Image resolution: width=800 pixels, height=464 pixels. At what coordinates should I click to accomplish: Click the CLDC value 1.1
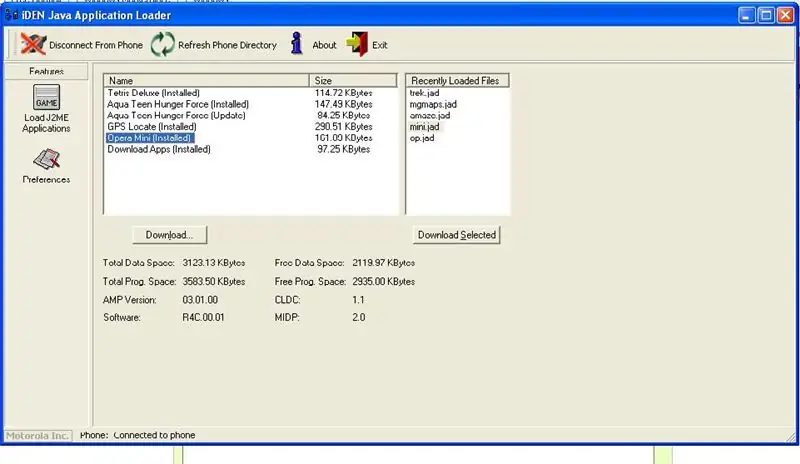[358, 300]
